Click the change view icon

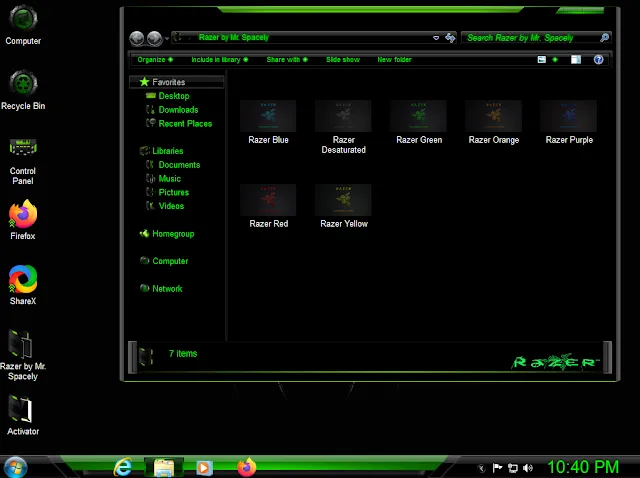pos(542,60)
